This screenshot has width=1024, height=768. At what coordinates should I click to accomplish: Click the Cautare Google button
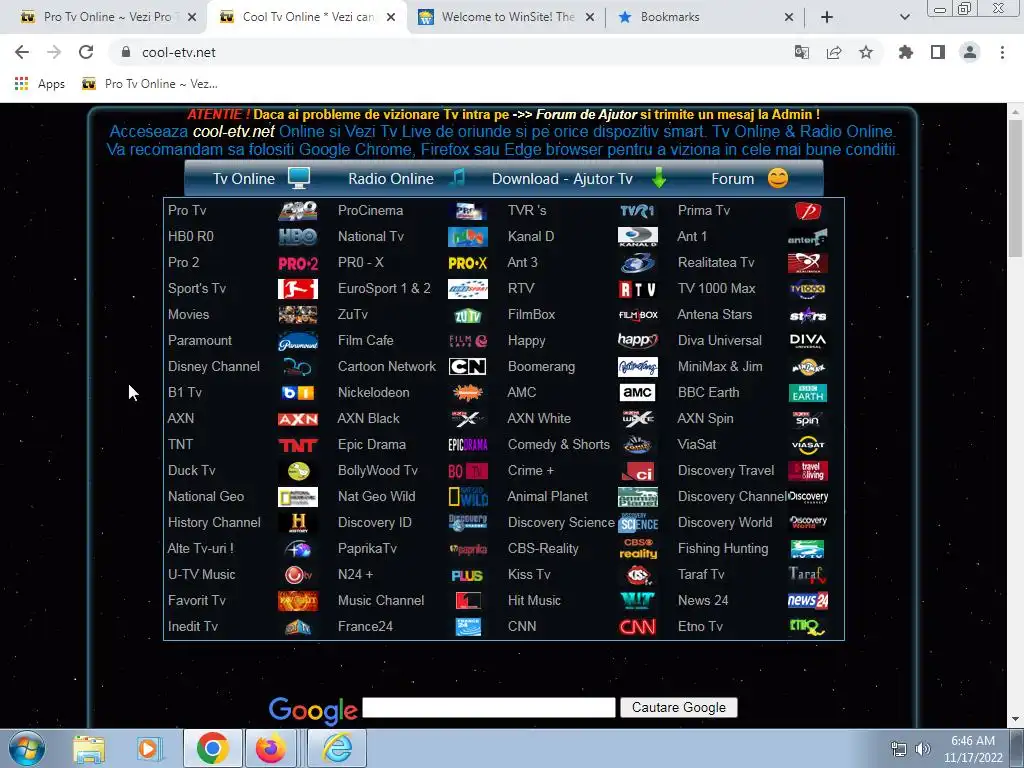click(x=679, y=707)
